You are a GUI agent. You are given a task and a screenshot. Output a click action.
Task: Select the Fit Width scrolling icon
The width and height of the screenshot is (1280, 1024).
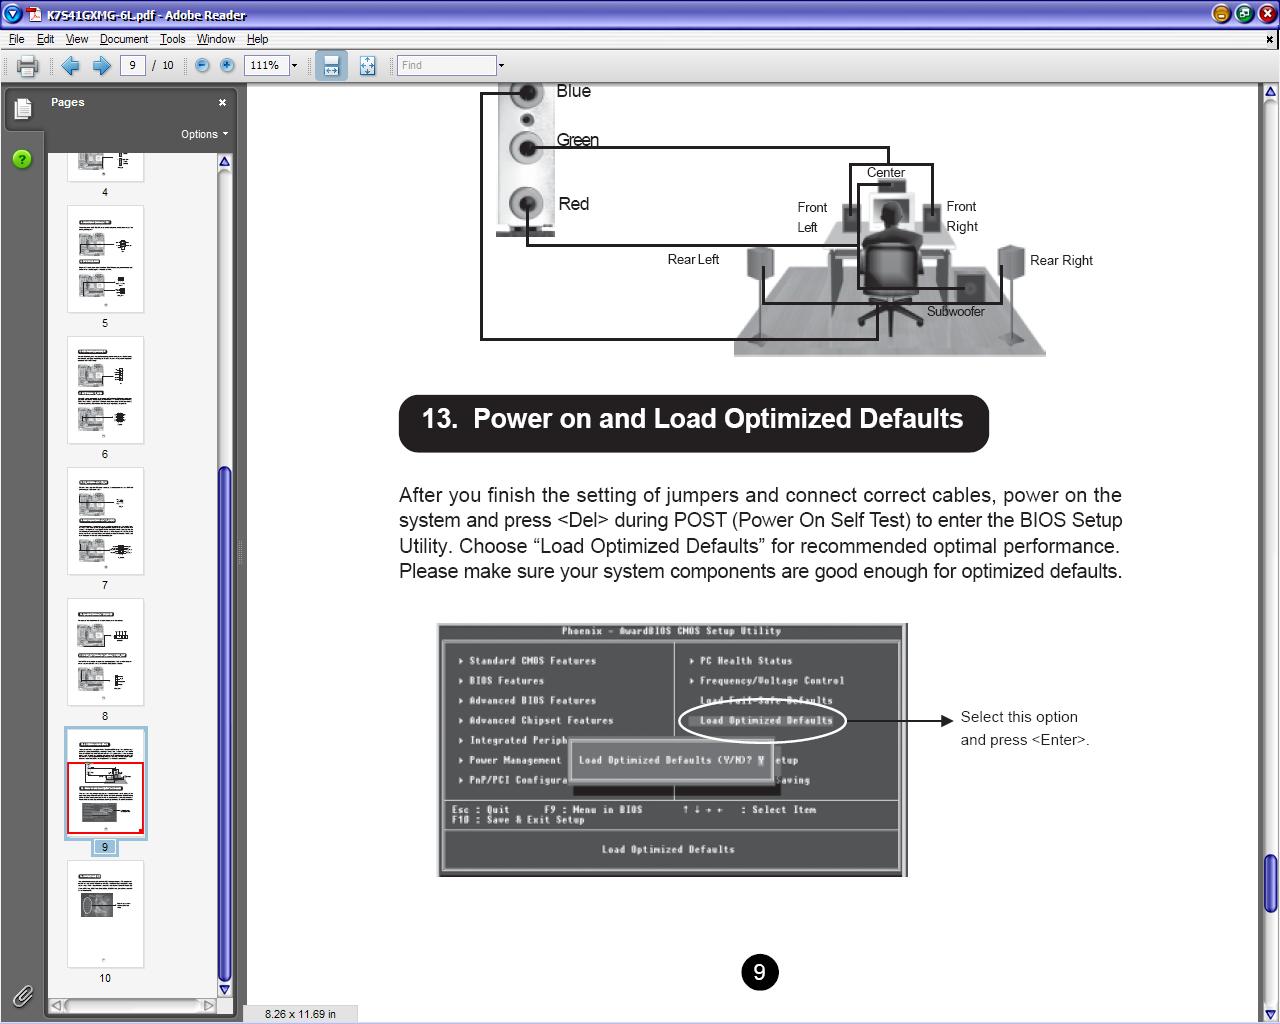coord(331,65)
